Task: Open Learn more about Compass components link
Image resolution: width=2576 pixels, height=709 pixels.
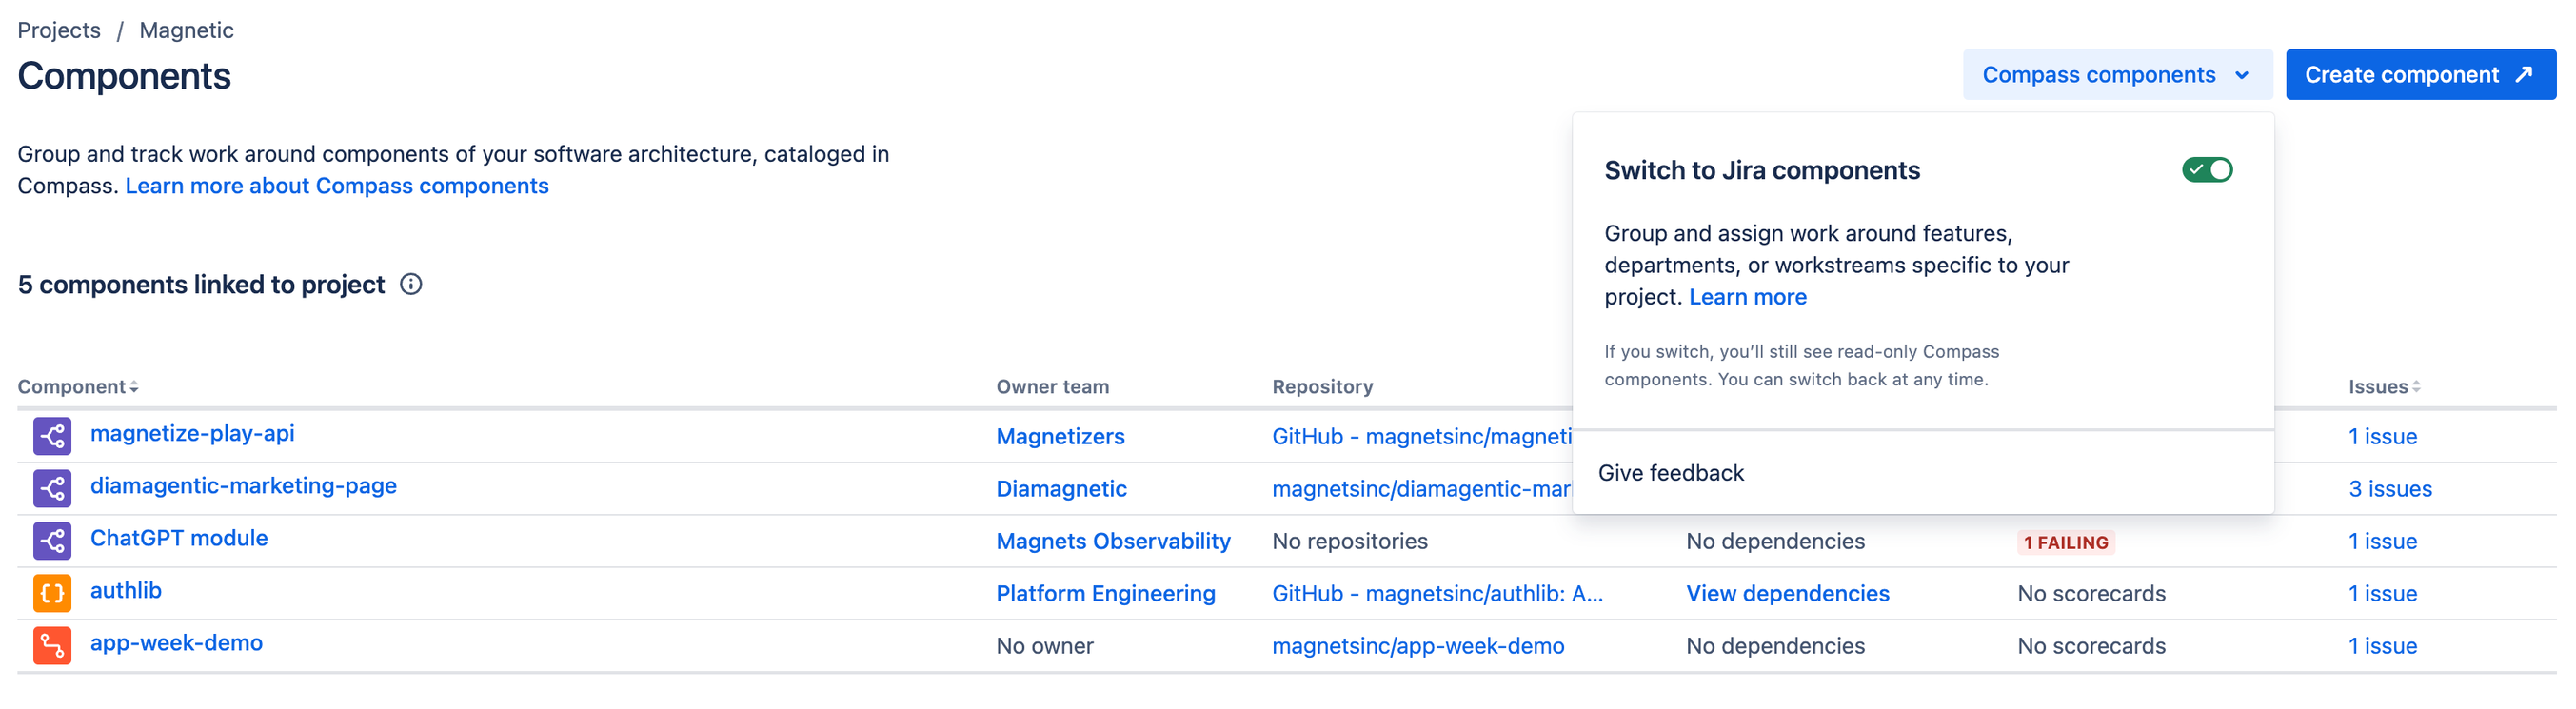Action: tap(337, 186)
